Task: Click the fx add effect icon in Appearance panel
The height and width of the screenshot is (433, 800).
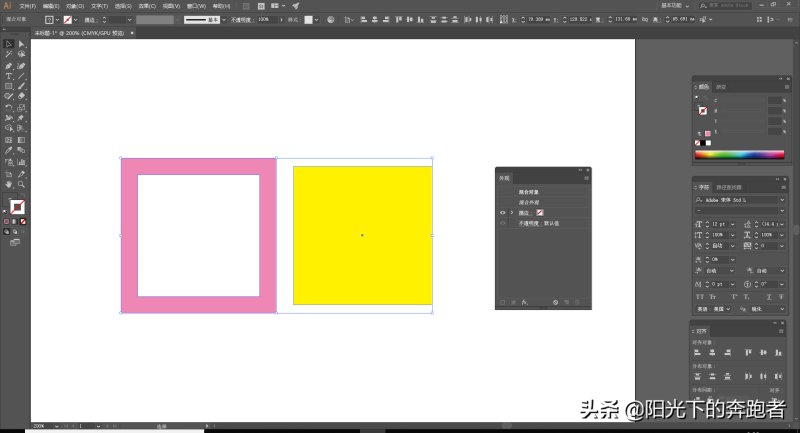Action: [x=525, y=301]
